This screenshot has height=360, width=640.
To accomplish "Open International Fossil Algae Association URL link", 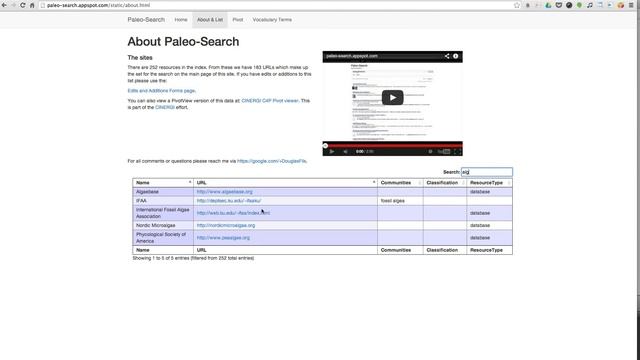I will point(233,213).
